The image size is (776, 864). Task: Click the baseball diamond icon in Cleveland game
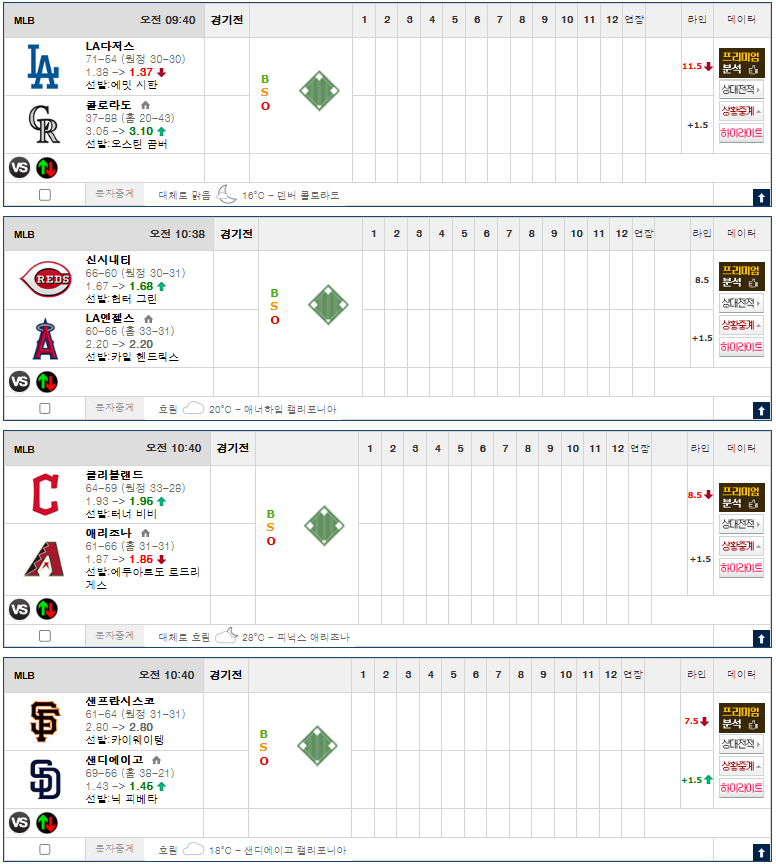(x=324, y=522)
